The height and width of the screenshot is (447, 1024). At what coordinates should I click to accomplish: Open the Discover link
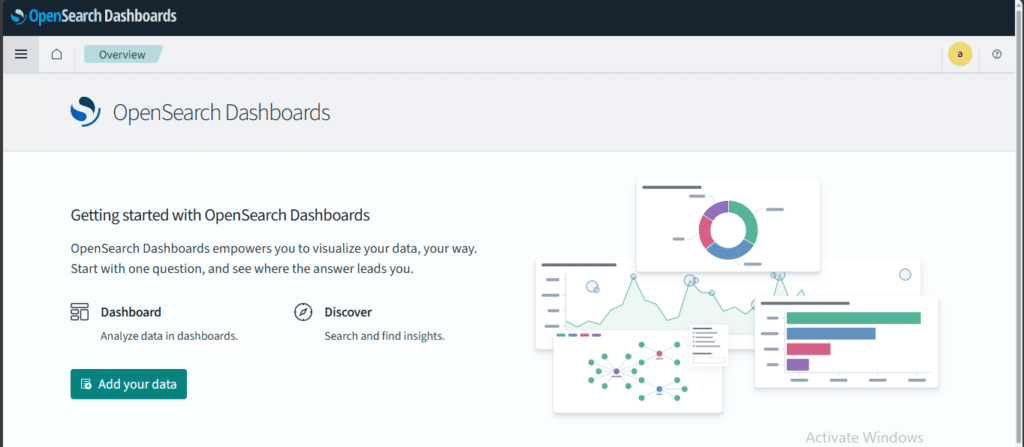(x=348, y=312)
